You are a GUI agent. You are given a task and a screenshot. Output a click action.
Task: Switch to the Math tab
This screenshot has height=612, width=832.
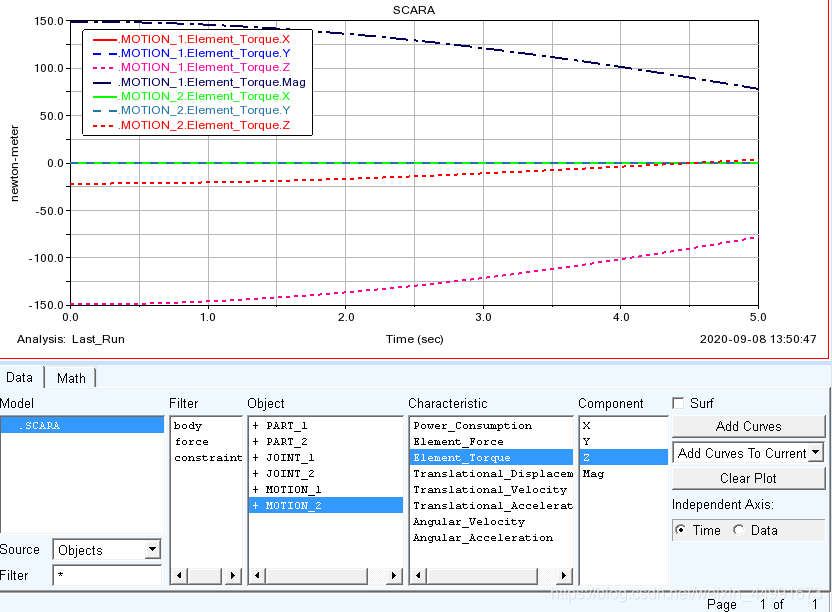pyautogui.click(x=71, y=378)
